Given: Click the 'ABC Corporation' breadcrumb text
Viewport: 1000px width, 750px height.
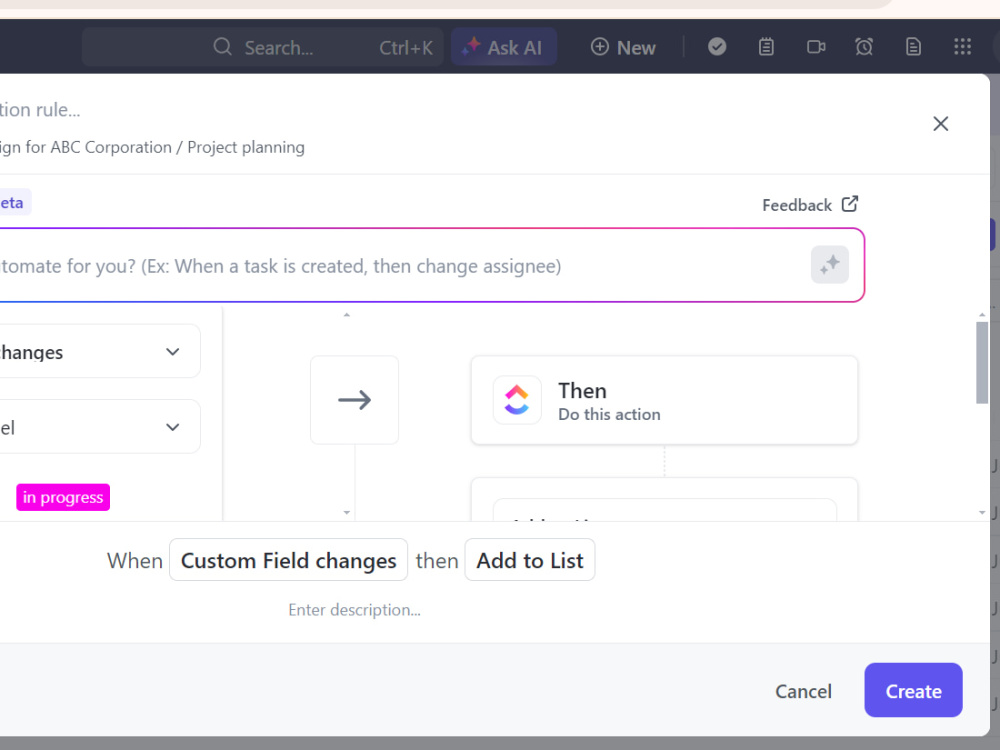Looking at the screenshot, I should [x=111, y=147].
